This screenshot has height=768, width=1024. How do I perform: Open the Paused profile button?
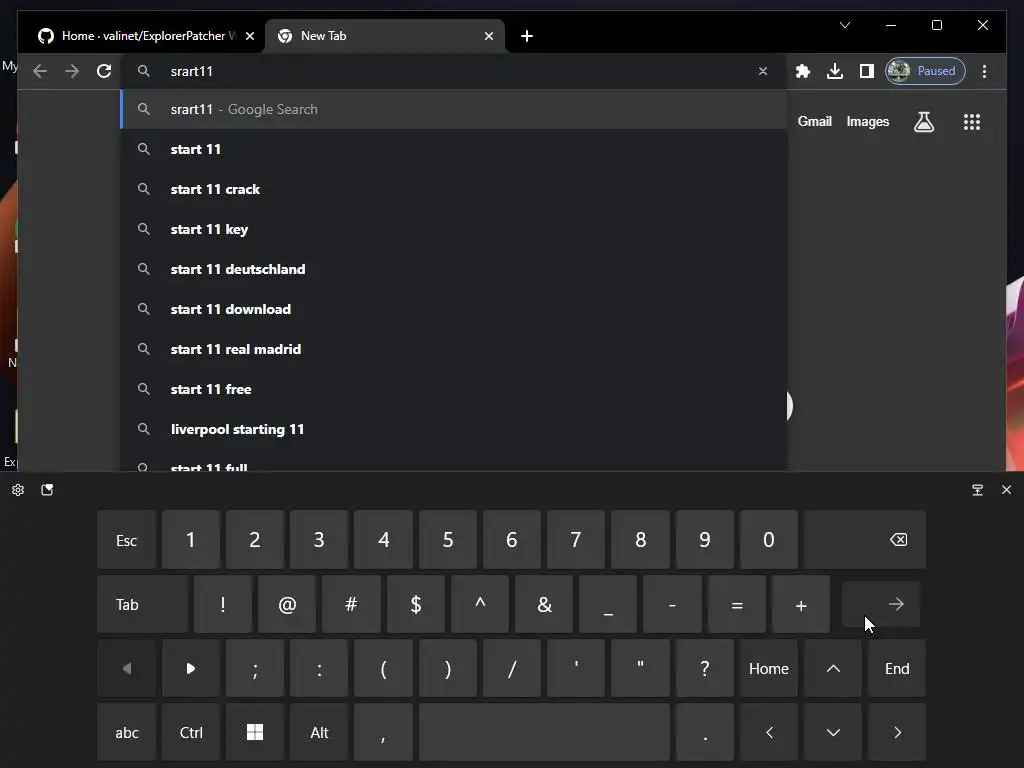tap(925, 71)
